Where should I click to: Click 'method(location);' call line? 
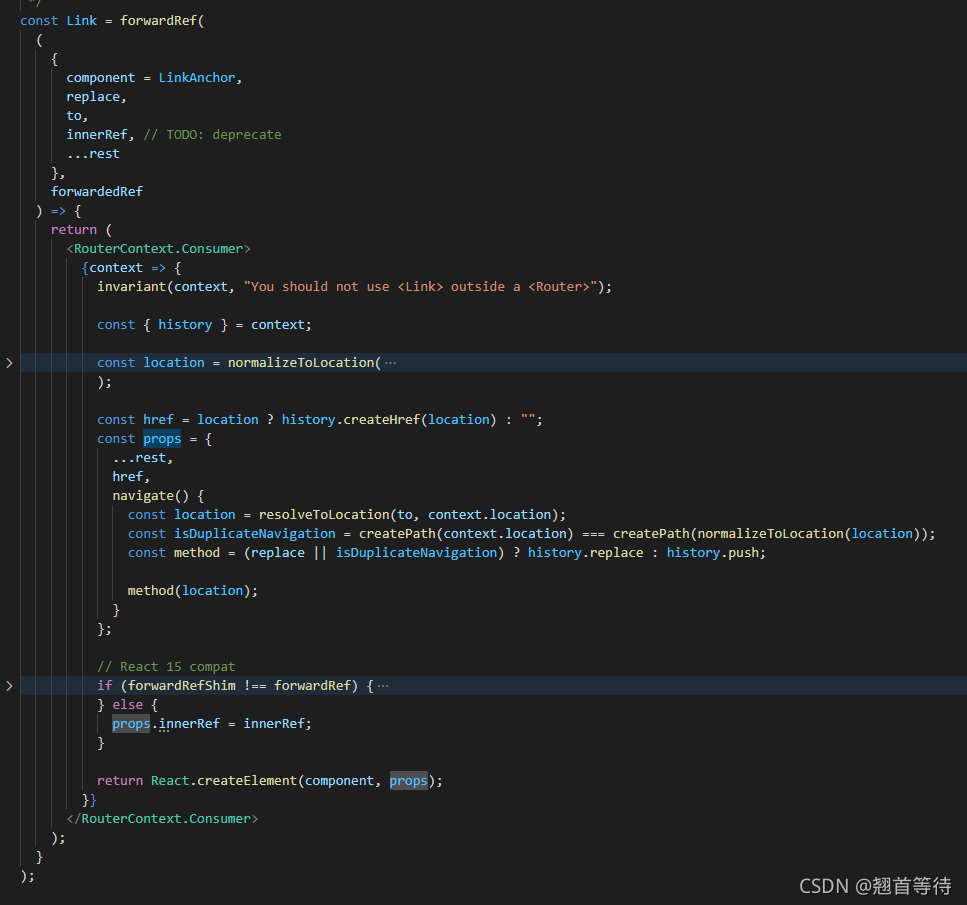coord(192,590)
